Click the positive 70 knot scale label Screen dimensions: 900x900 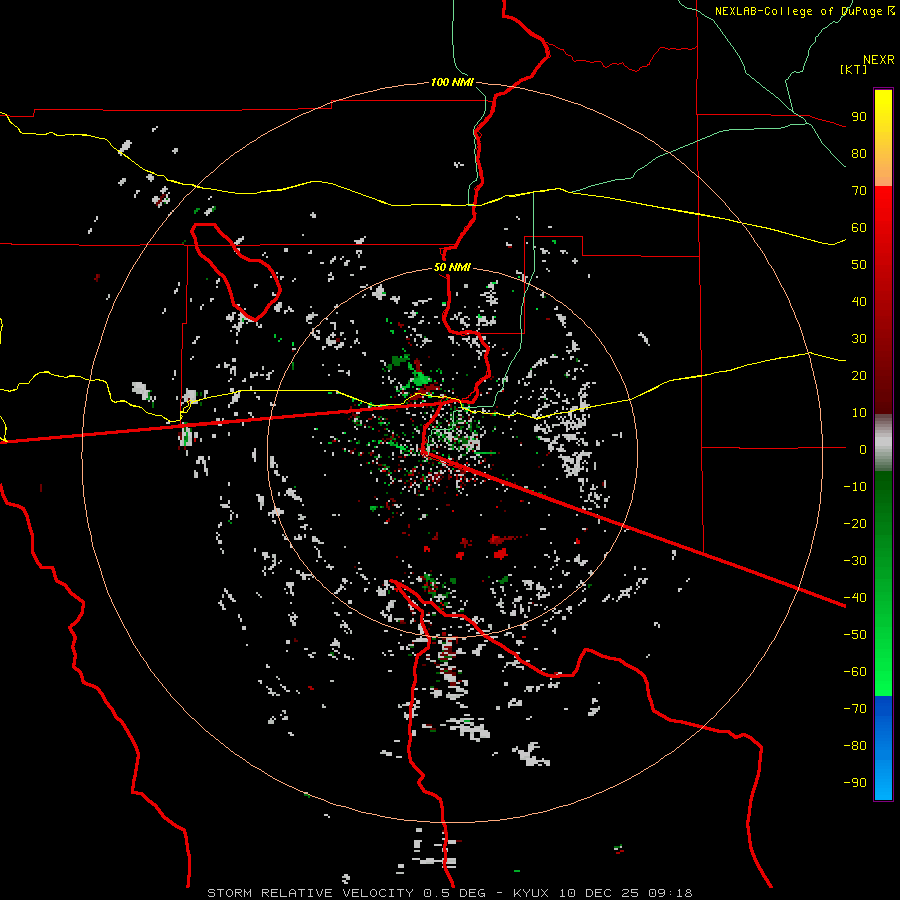(x=859, y=191)
